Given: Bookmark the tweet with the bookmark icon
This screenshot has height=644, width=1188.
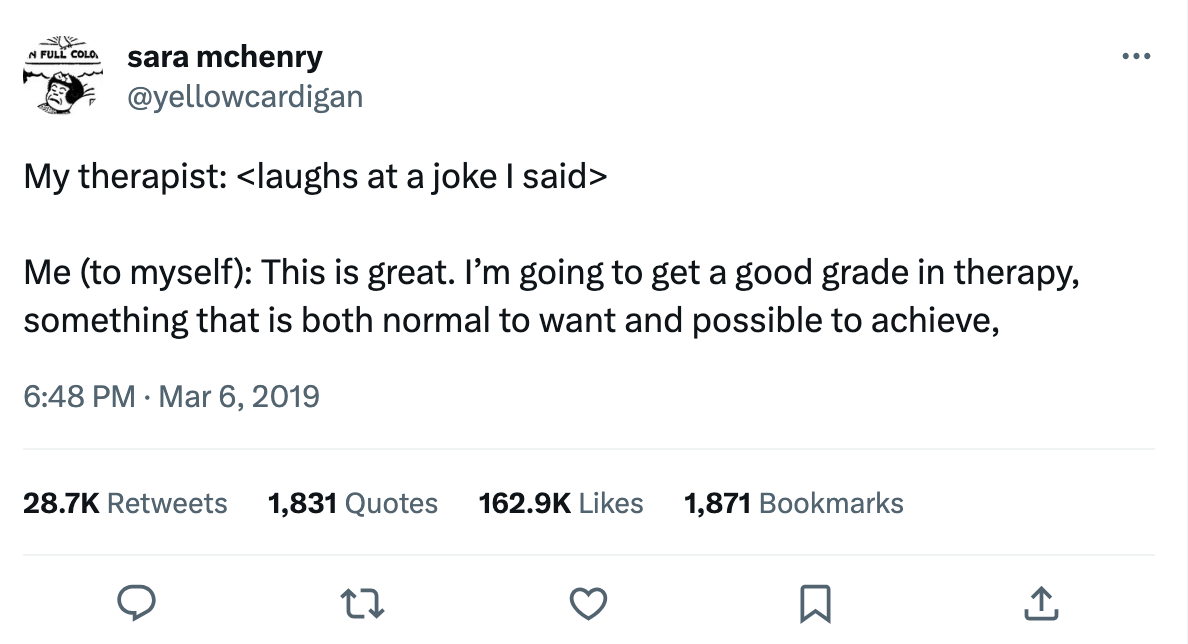Looking at the screenshot, I should (815, 603).
